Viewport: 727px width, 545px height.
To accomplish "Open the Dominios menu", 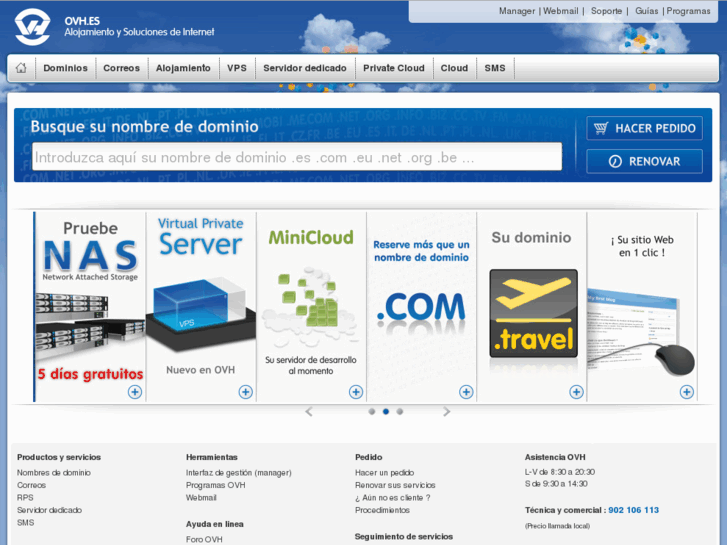I will [65, 68].
